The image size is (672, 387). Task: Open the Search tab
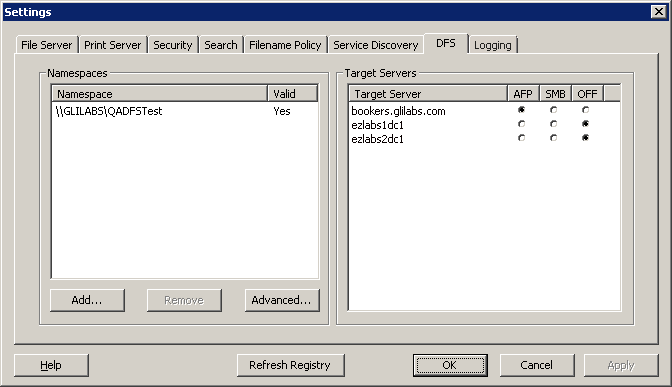[221, 45]
